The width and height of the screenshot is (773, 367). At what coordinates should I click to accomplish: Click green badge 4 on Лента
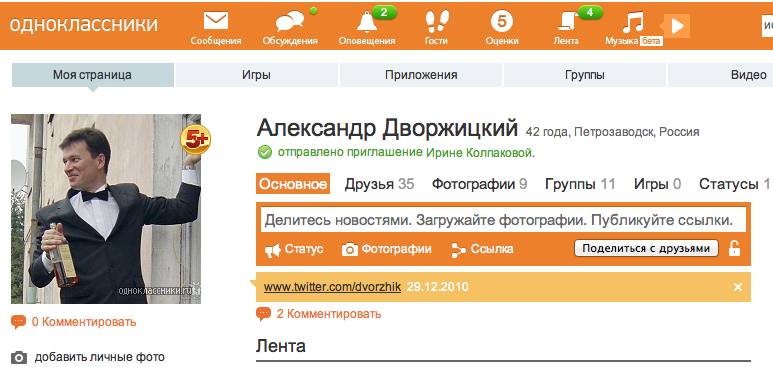coord(590,12)
